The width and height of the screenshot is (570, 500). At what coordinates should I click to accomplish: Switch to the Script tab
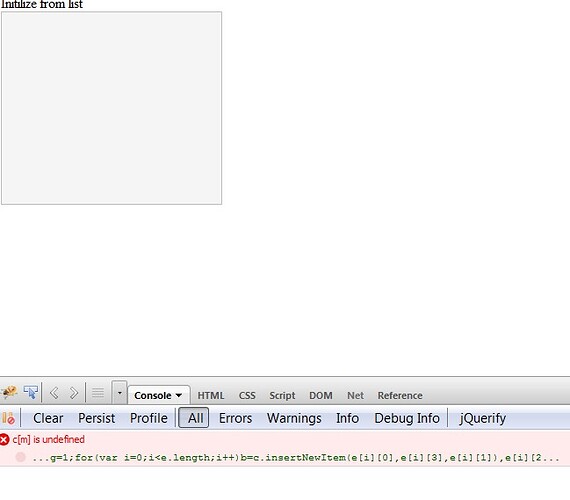pos(282,396)
